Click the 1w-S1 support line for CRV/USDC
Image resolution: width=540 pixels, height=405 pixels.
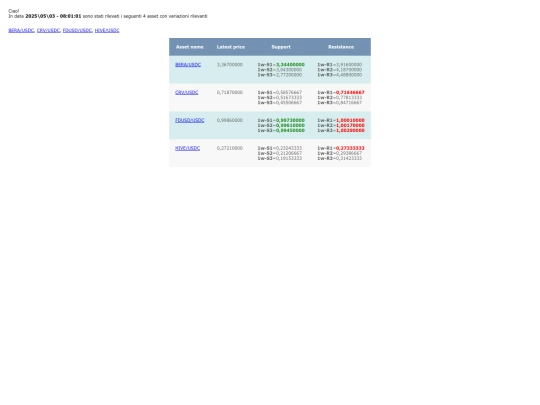click(x=280, y=92)
